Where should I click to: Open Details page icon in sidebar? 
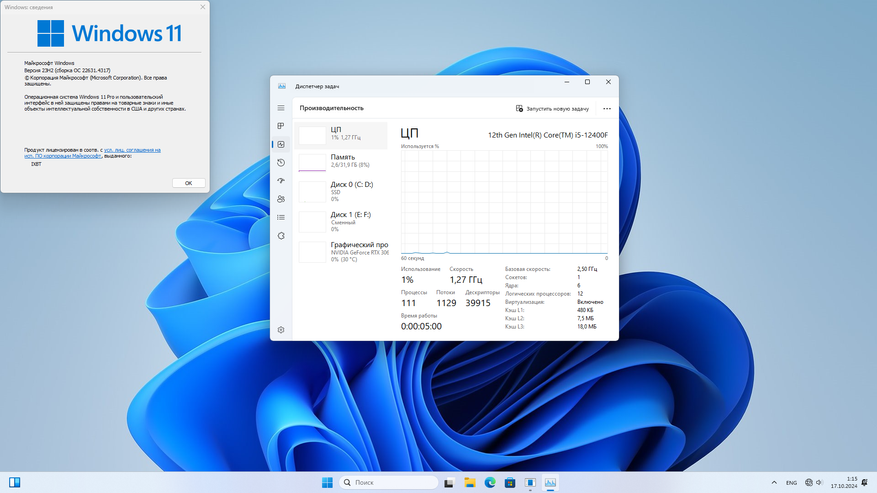(x=281, y=217)
